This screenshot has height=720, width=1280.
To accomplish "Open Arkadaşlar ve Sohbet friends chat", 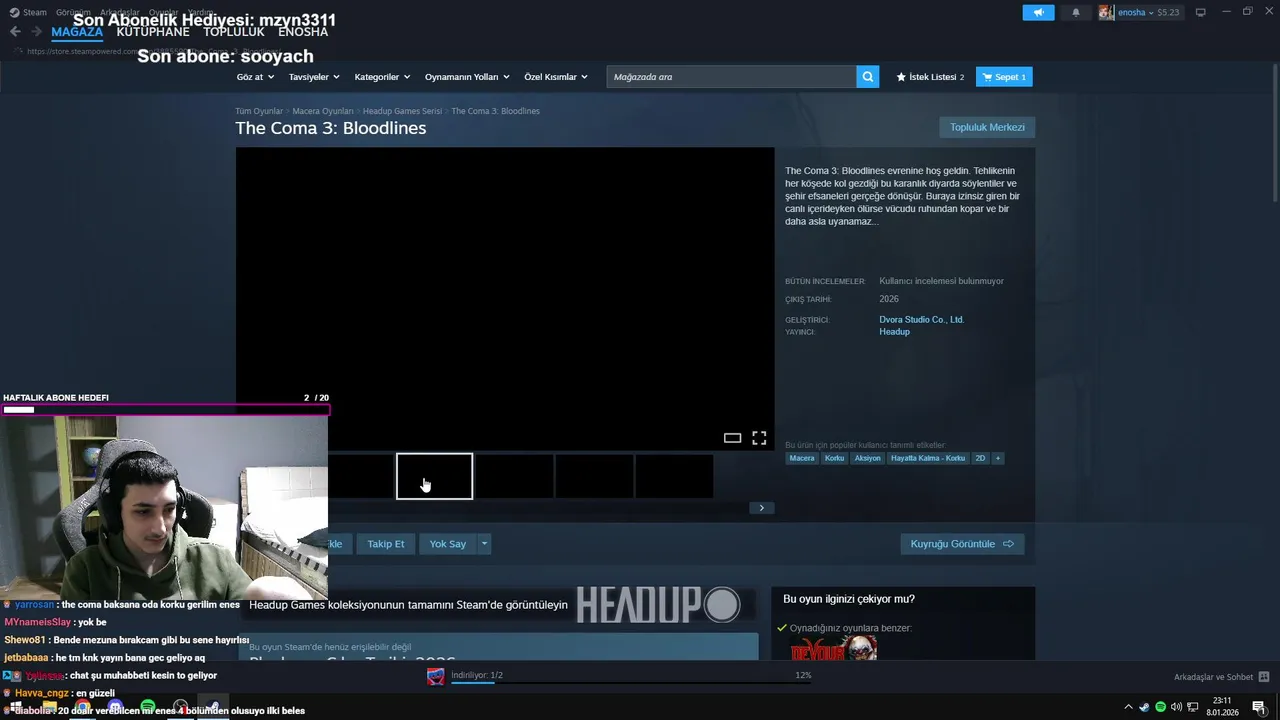I will pos(1221,677).
